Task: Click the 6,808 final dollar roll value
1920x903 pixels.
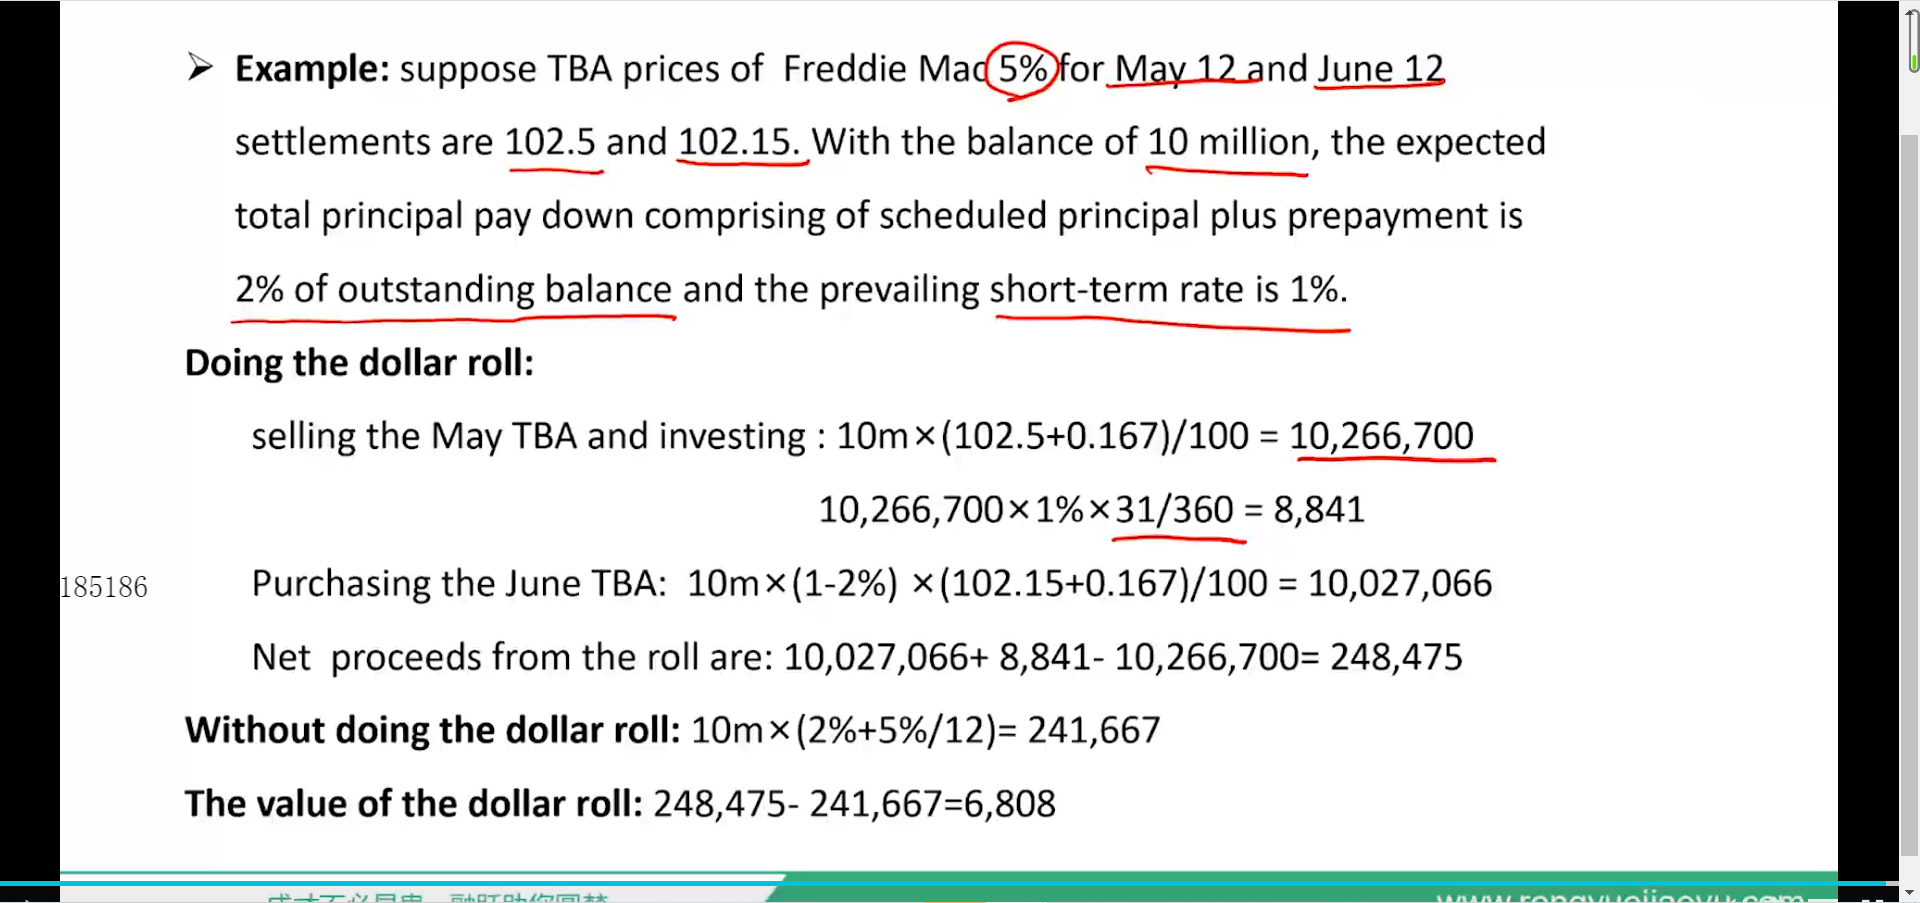Action: [1009, 804]
